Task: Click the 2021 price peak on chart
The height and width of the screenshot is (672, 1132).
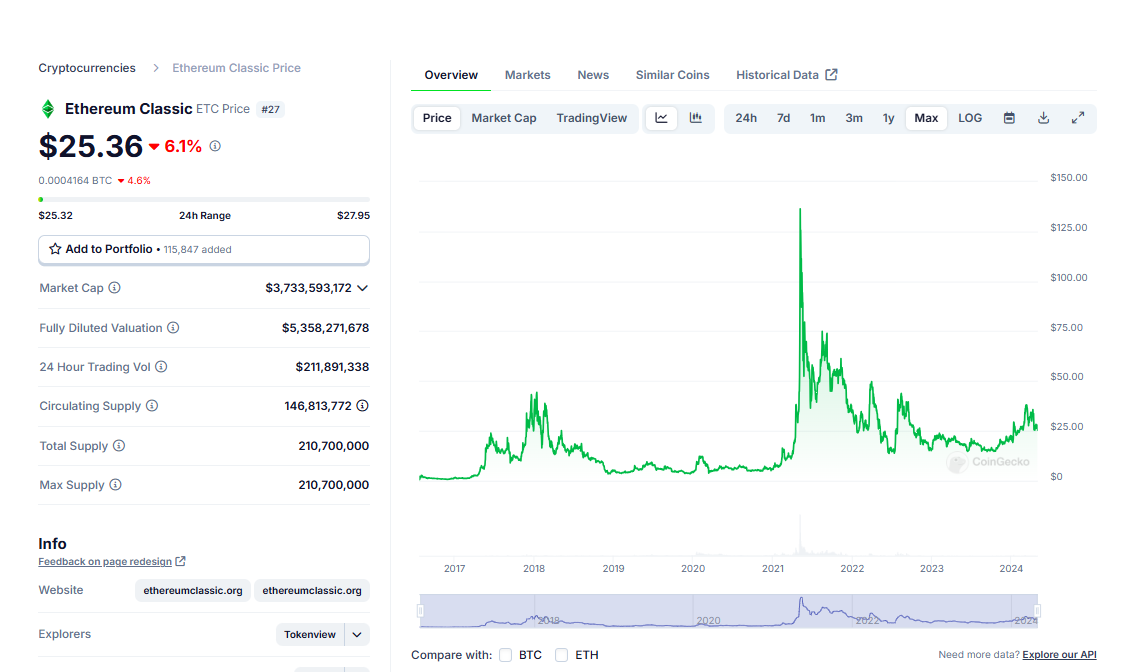Action: [800, 209]
